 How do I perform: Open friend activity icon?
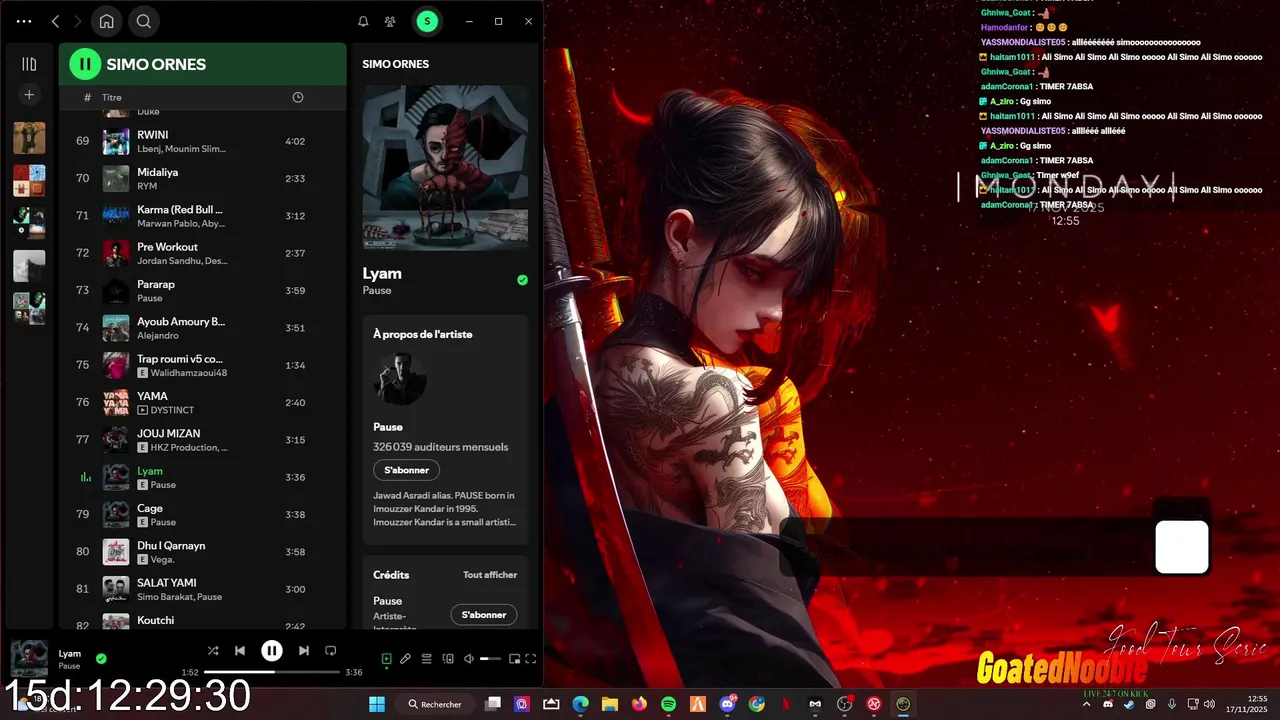390,21
